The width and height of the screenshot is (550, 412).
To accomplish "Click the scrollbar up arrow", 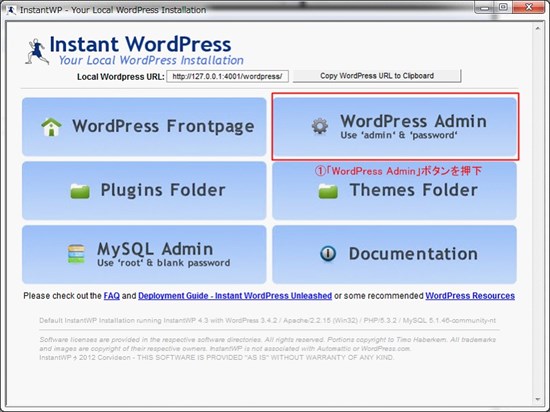I will tap(538, 28).
